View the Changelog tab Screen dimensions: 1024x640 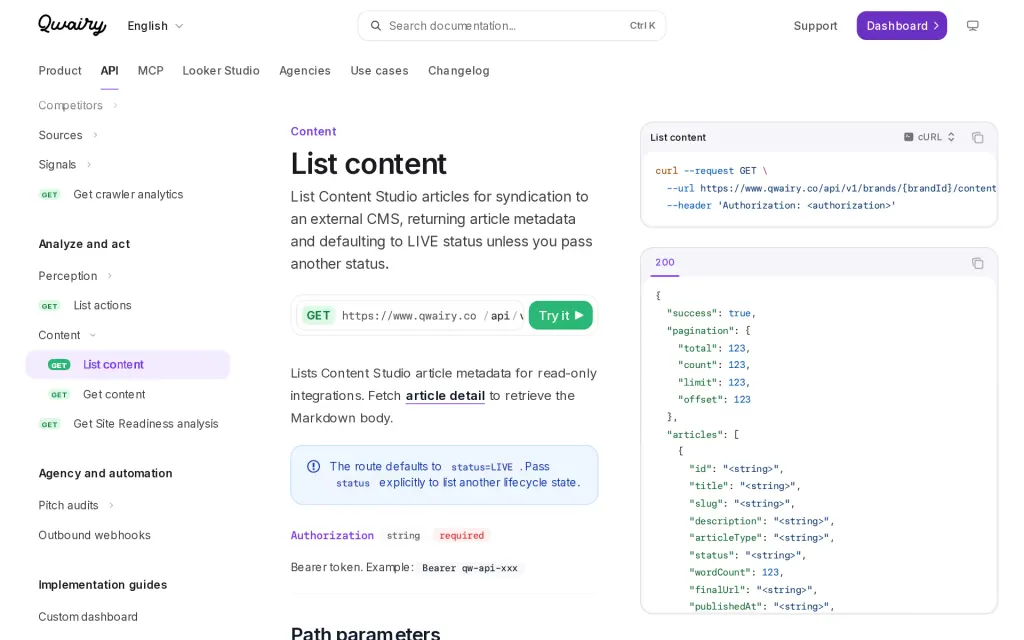(458, 71)
